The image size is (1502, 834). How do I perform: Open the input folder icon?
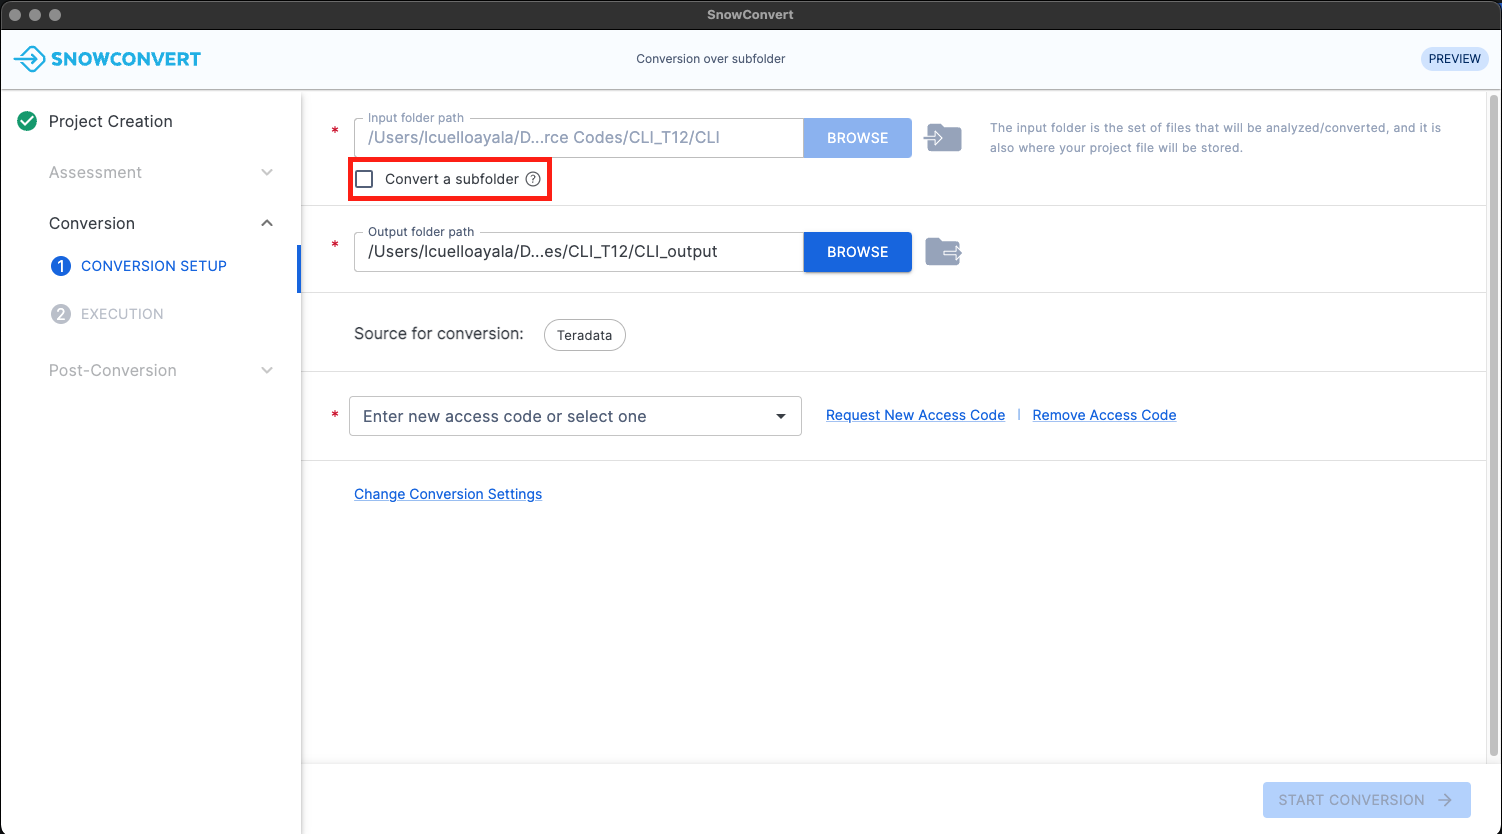point(943,138)
